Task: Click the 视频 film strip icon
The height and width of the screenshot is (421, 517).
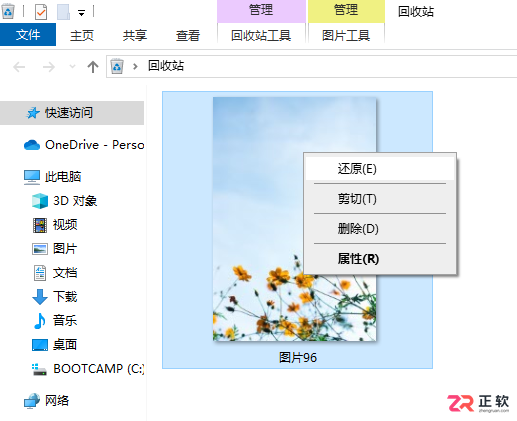Action: 40,225
